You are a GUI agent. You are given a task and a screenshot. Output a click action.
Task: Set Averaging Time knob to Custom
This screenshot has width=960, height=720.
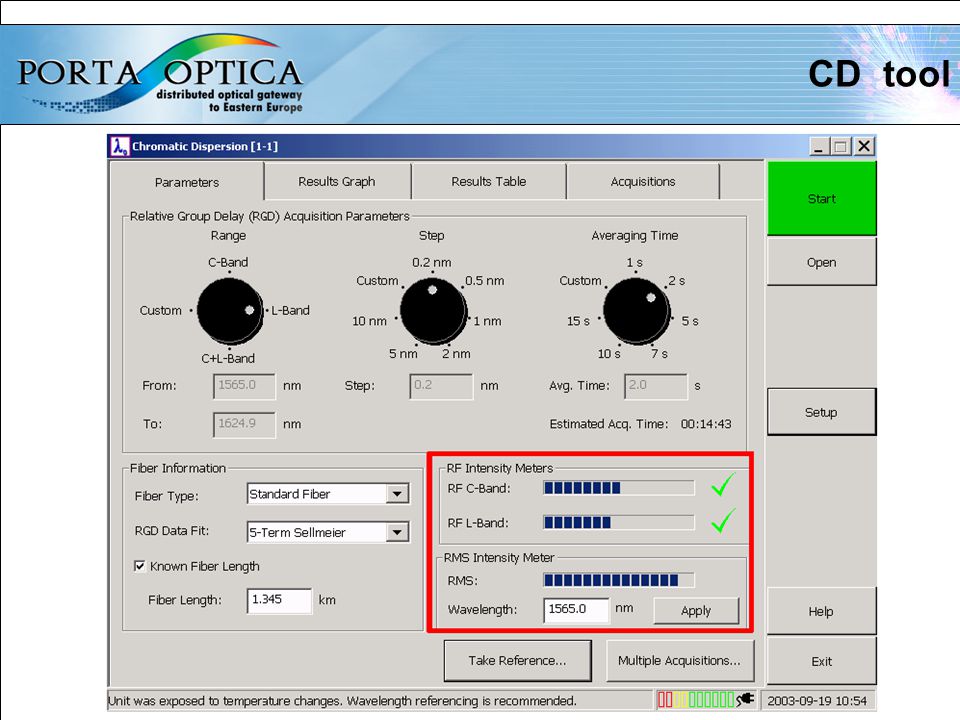pyautogui.click(x=580, y=280)
